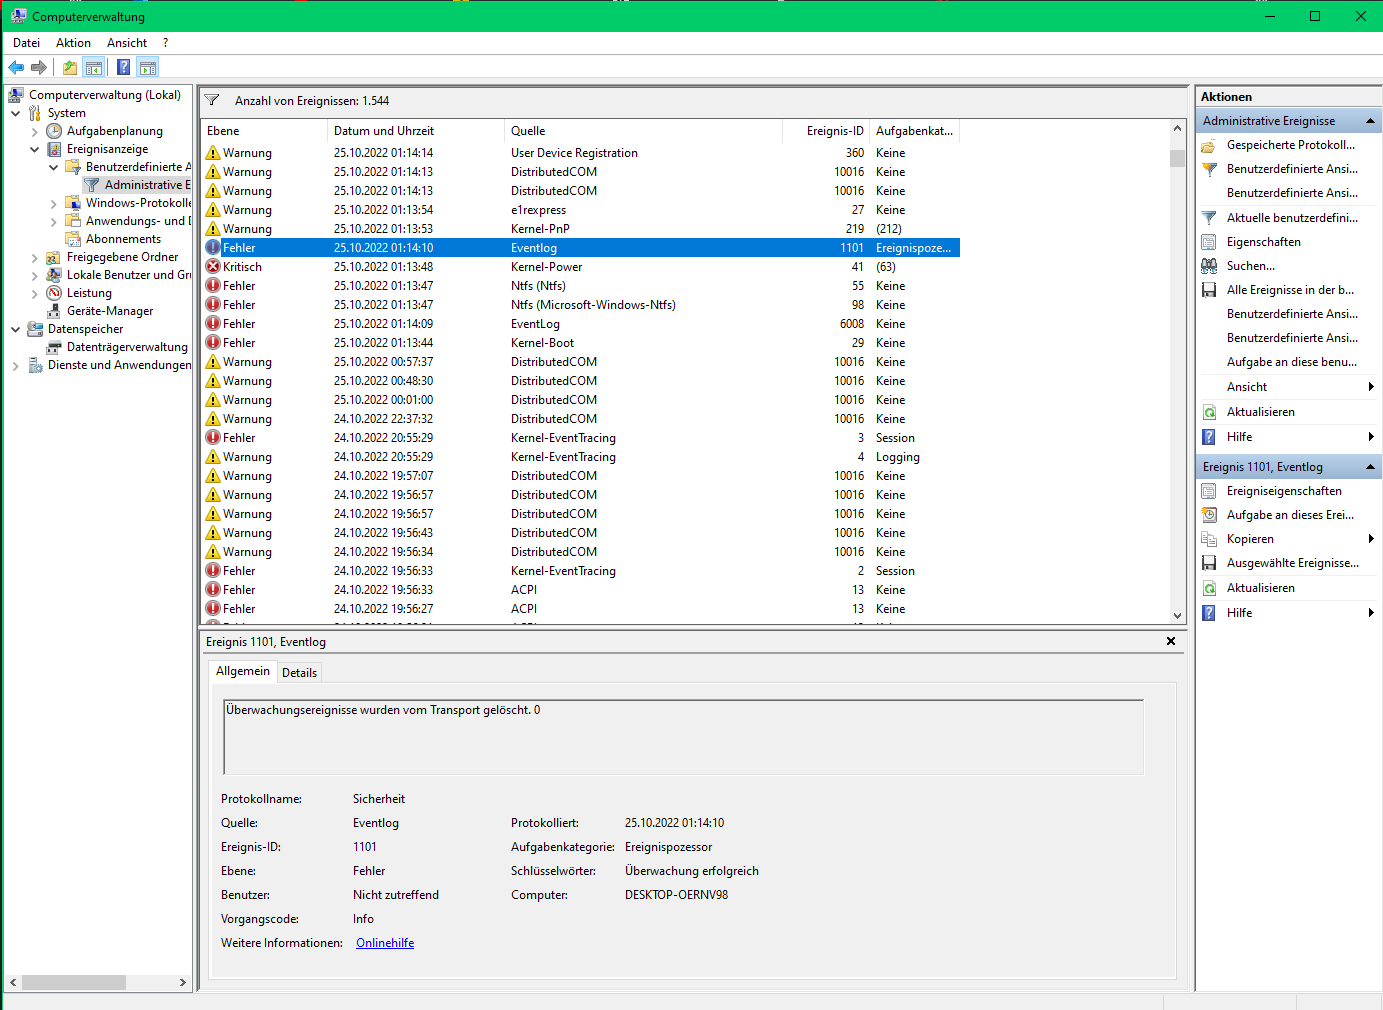Image resolution: width=1383 pixels, height=1010 pixels.
Task: Click Aufgabenplanung clock icon in tree
Action: coord(54,131)
